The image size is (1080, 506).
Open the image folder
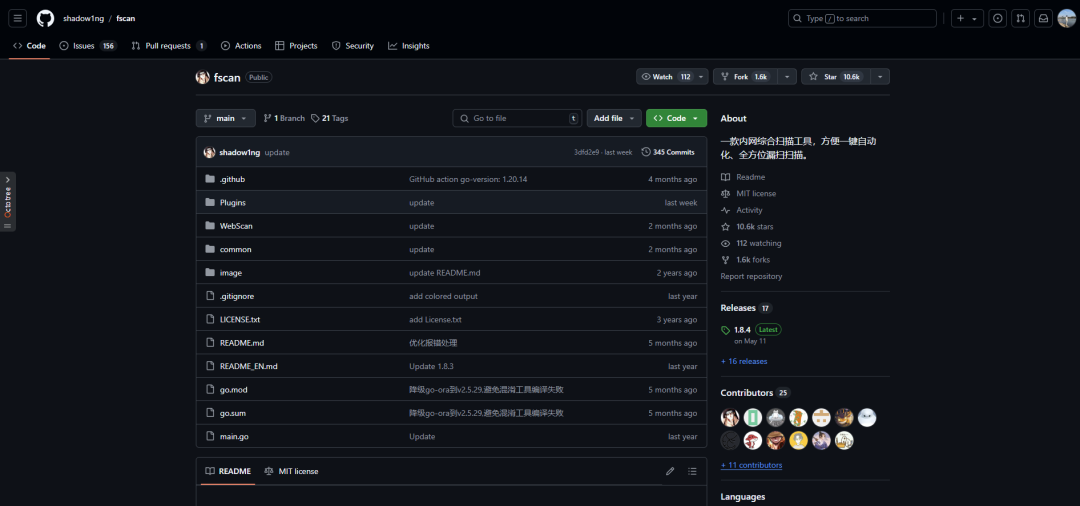point(231,273)
